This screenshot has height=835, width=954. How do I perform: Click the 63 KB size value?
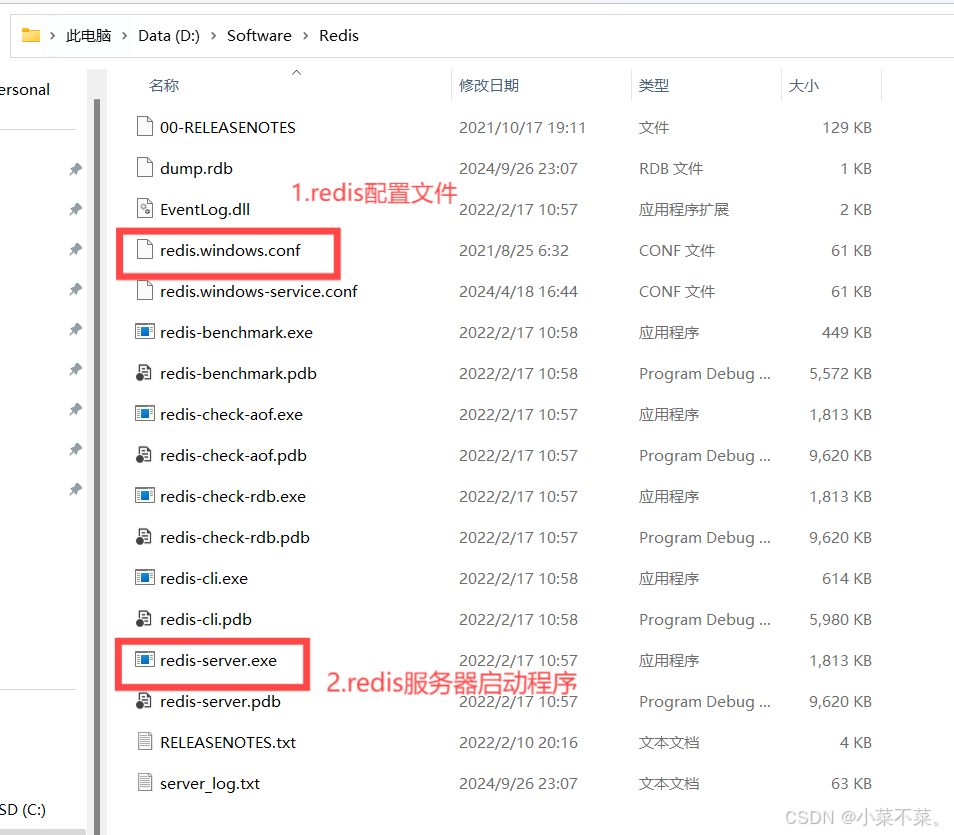(x=851, y=784)
